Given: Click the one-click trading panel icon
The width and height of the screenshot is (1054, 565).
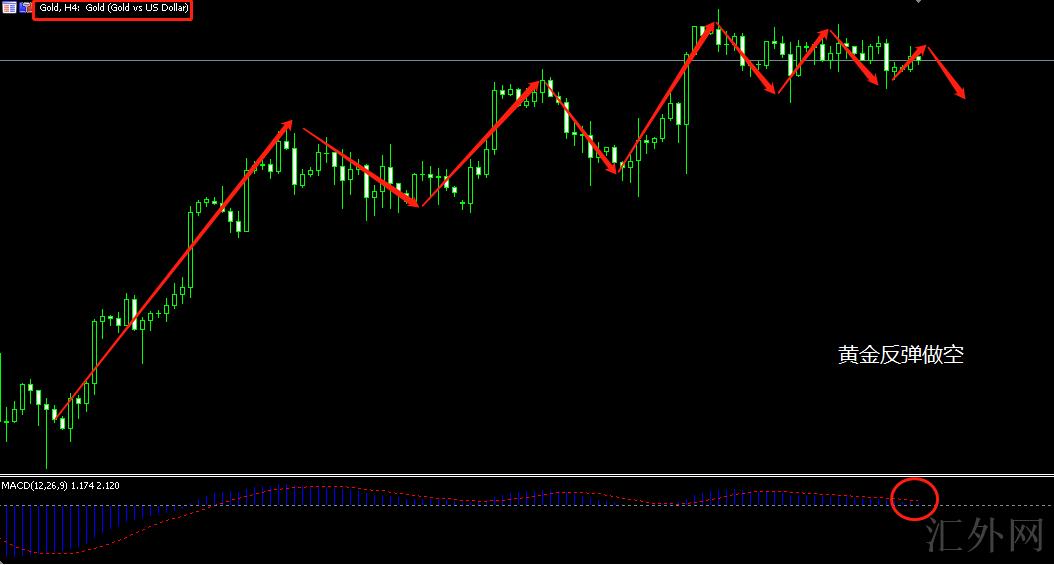Looking at the screenshot, I should tap(25, 7).
